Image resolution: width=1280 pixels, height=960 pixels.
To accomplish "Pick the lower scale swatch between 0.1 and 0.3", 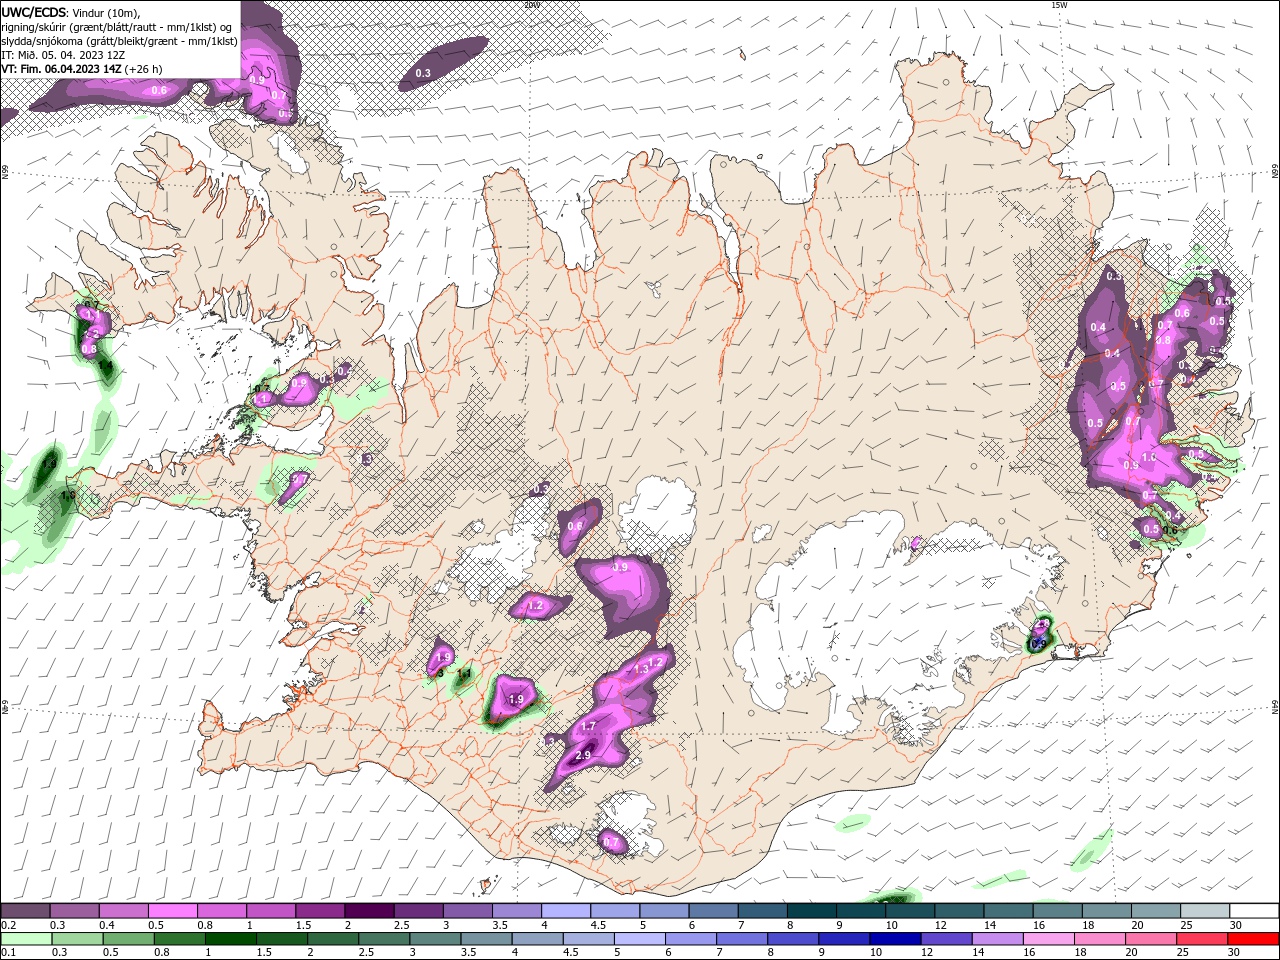I will [x=27, y=939].
